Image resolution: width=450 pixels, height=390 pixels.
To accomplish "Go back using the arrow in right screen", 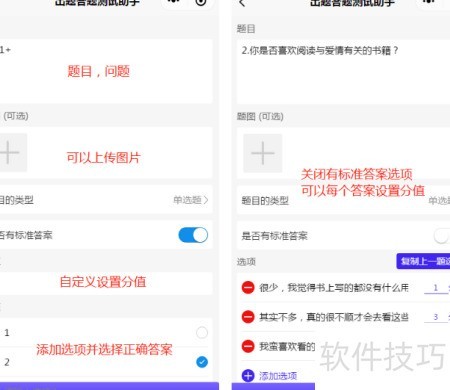I will [x=242, y=3].
